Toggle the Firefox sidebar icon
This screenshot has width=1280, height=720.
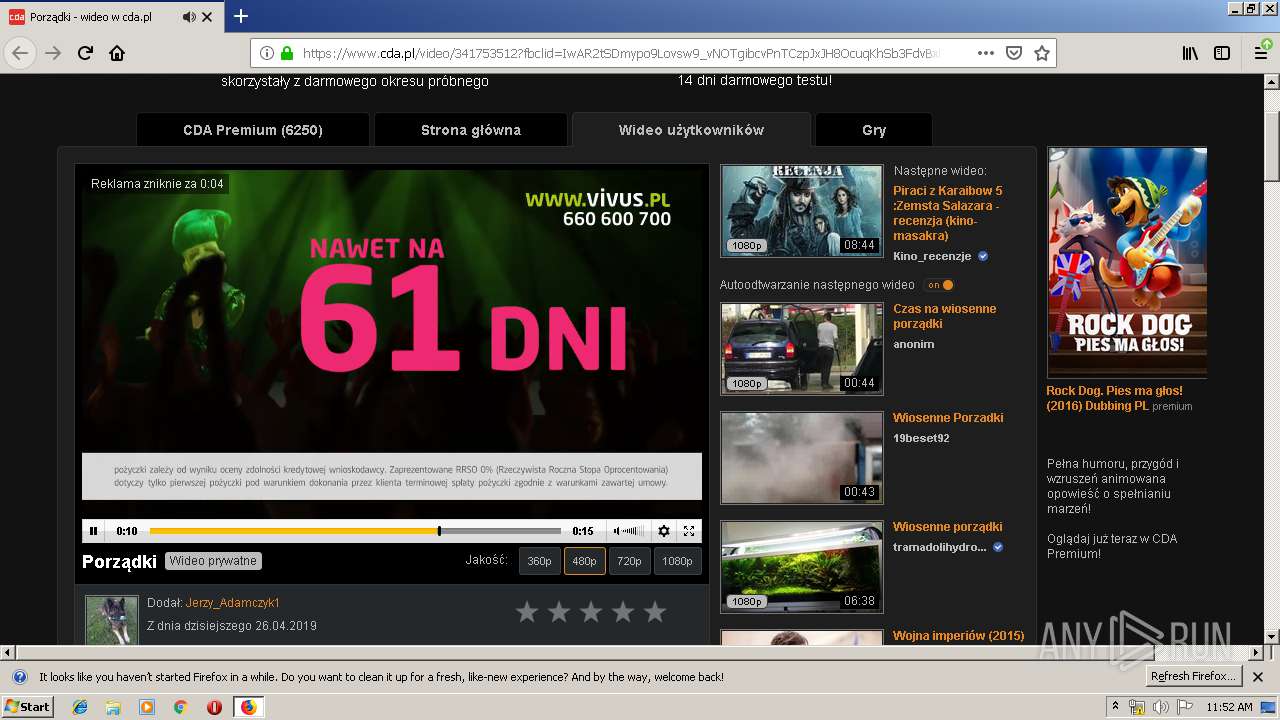click(x=1222, y=54)
